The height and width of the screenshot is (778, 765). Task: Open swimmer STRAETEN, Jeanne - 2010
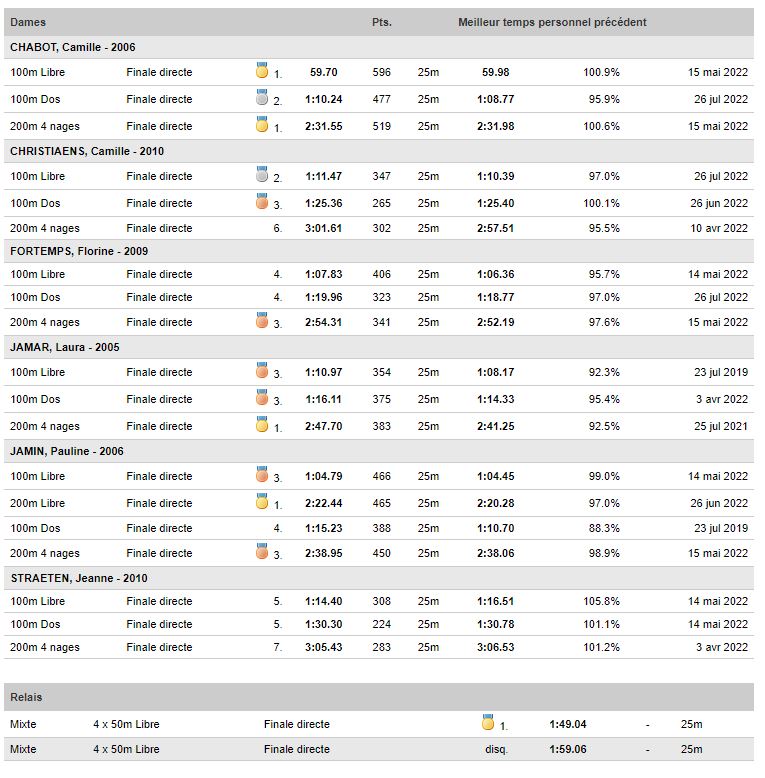(x=79, y=578)
